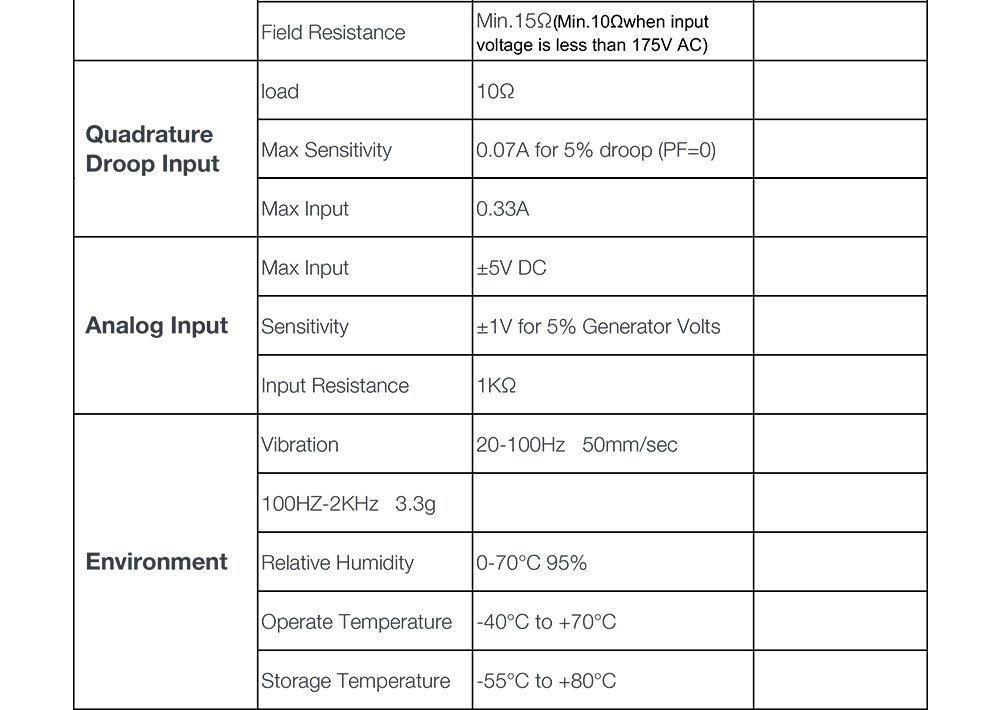Select the 0-70°C 95% humidity value
Viewport: 1000px width, 710px height.
pos(531,563)
